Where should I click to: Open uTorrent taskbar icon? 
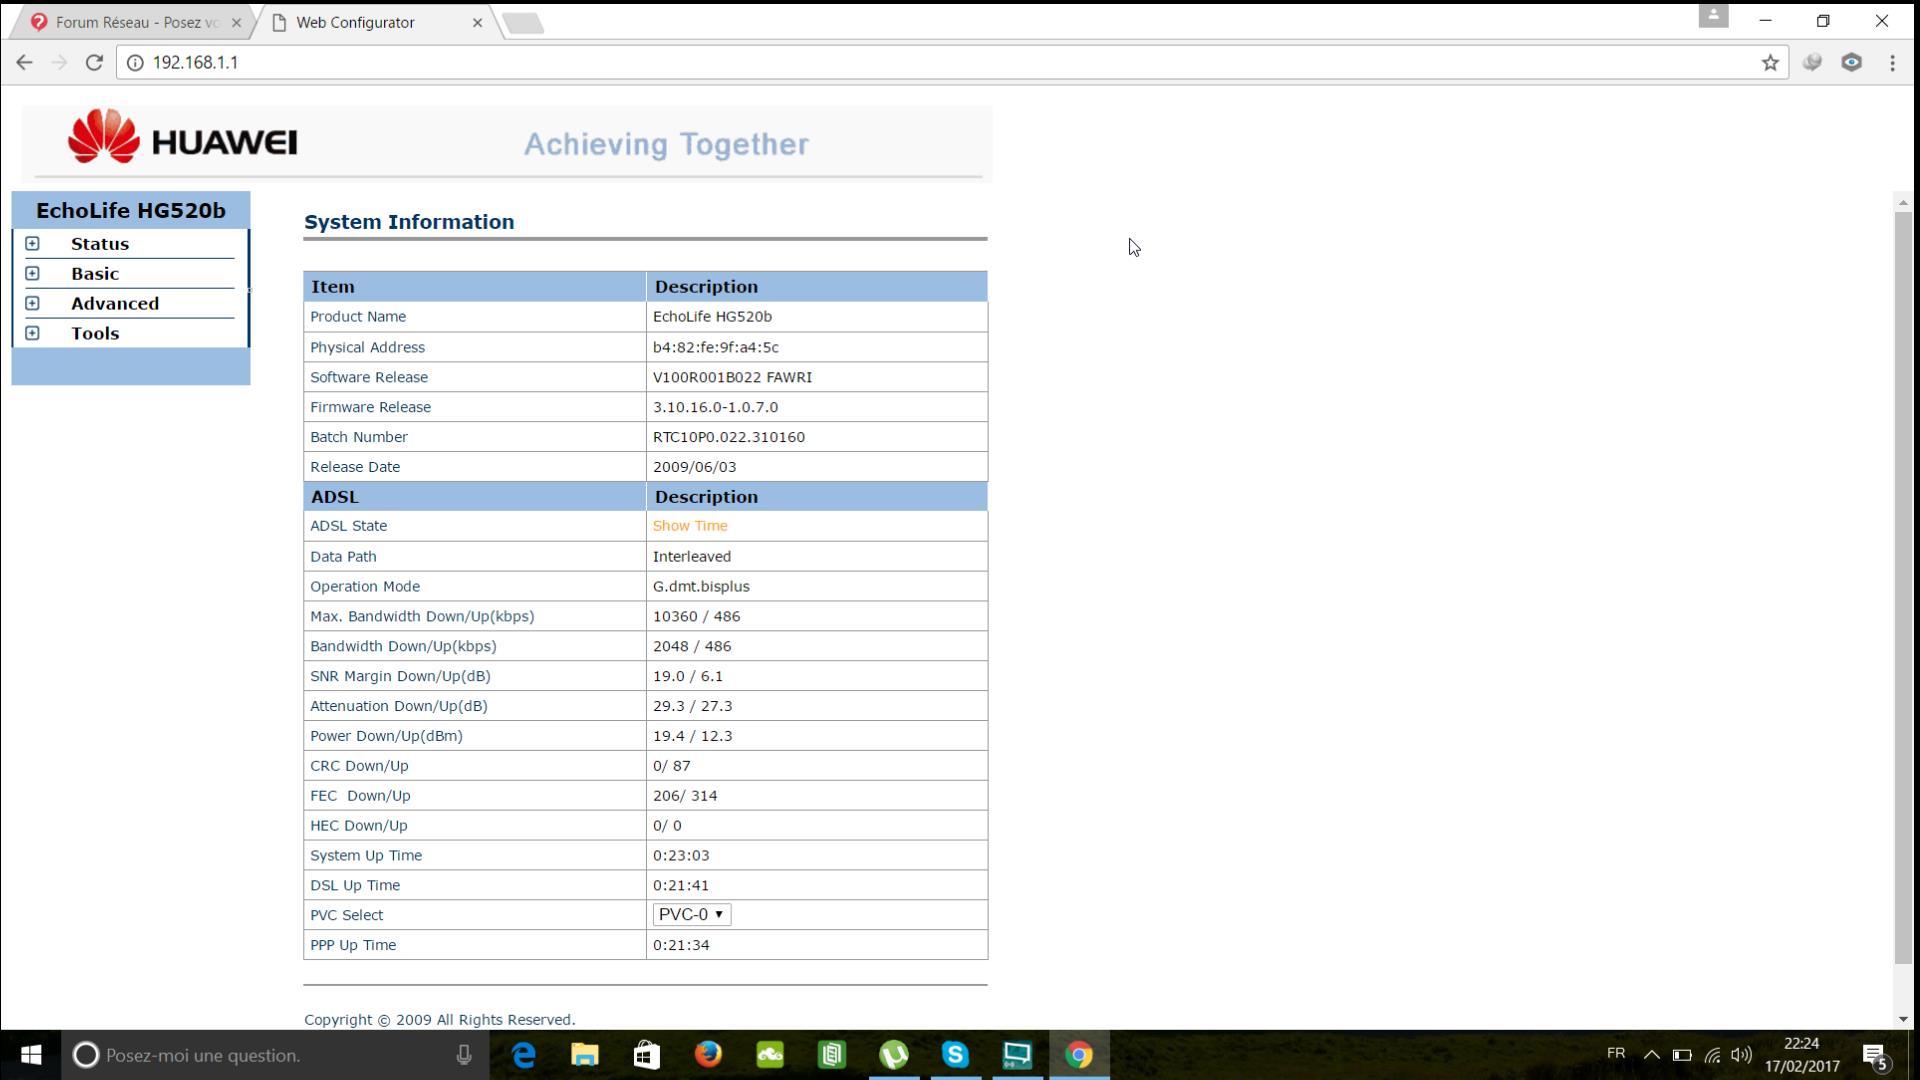pyautogui.click(x=893, y=1055)
